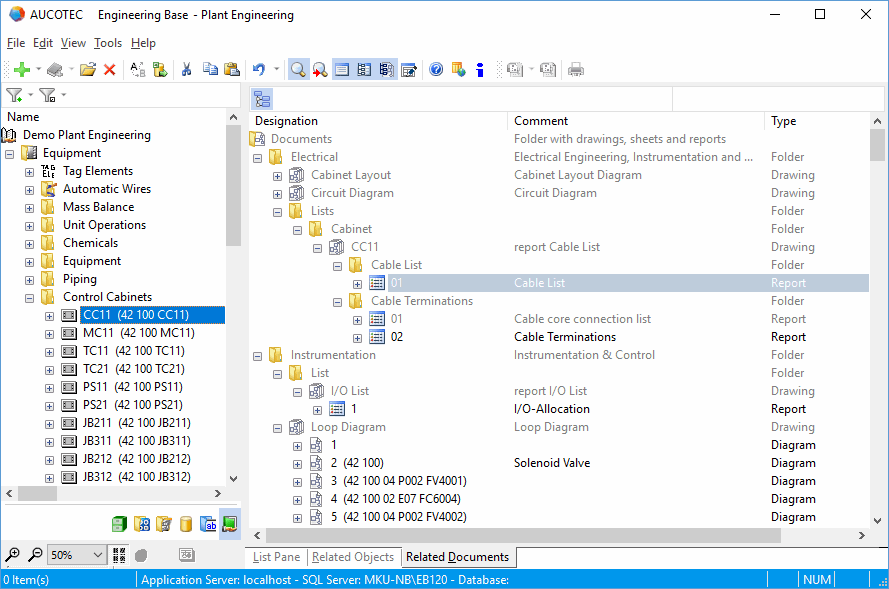Screen dimensions: 889x589
Task: Toggle the magnifier Search toolbar button
Action: [298, 70]
